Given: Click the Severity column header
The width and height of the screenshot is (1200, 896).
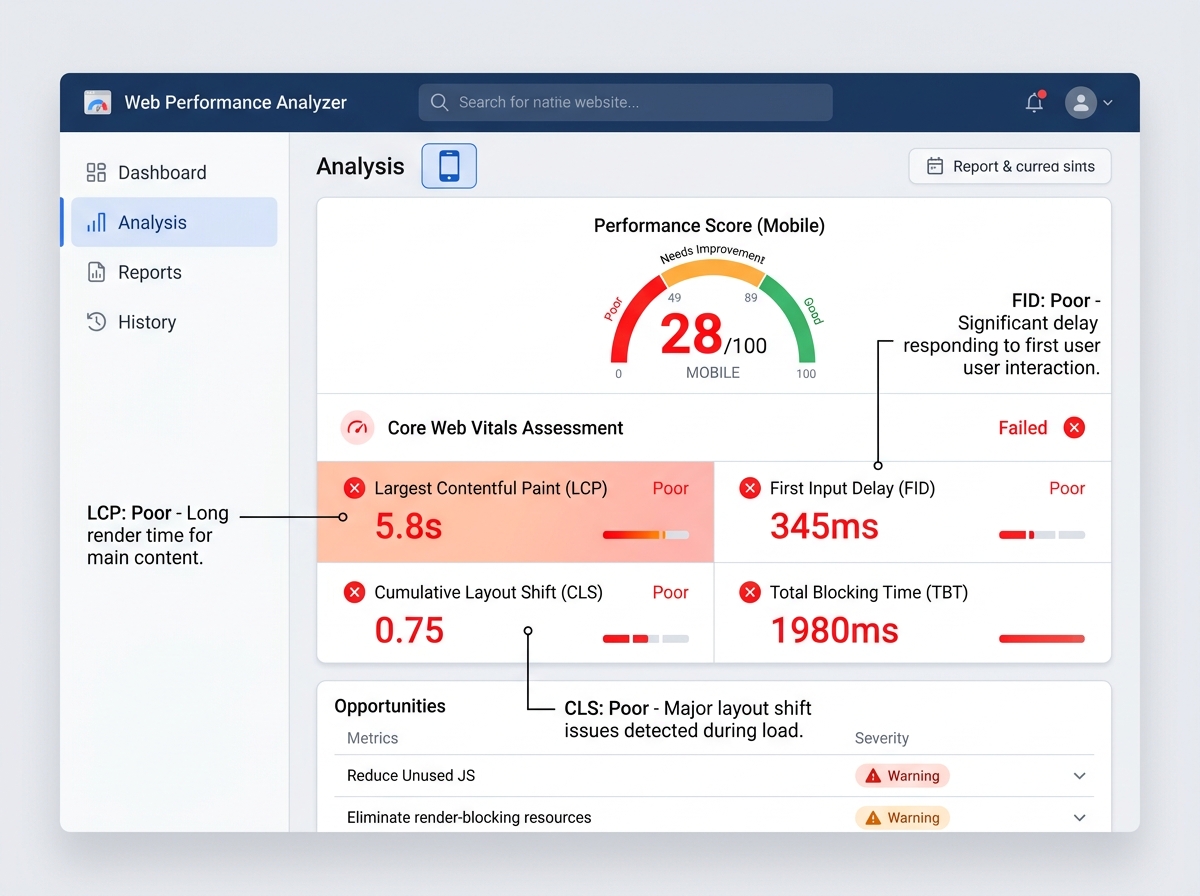Looking at the screenshot, I should pyautogui.click(x=881, y=738).
